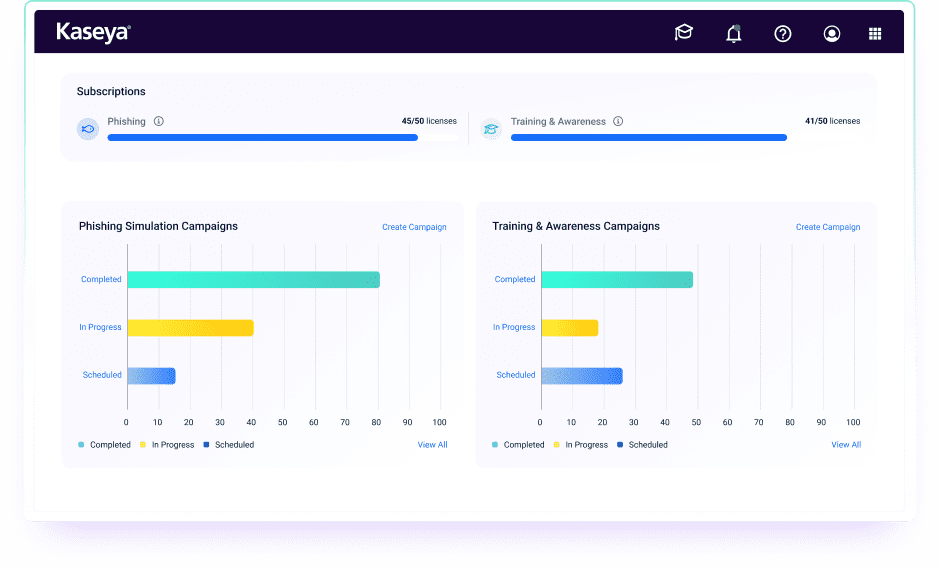Open the user account profile icon
Screen dimensions: 939x568
831,34
